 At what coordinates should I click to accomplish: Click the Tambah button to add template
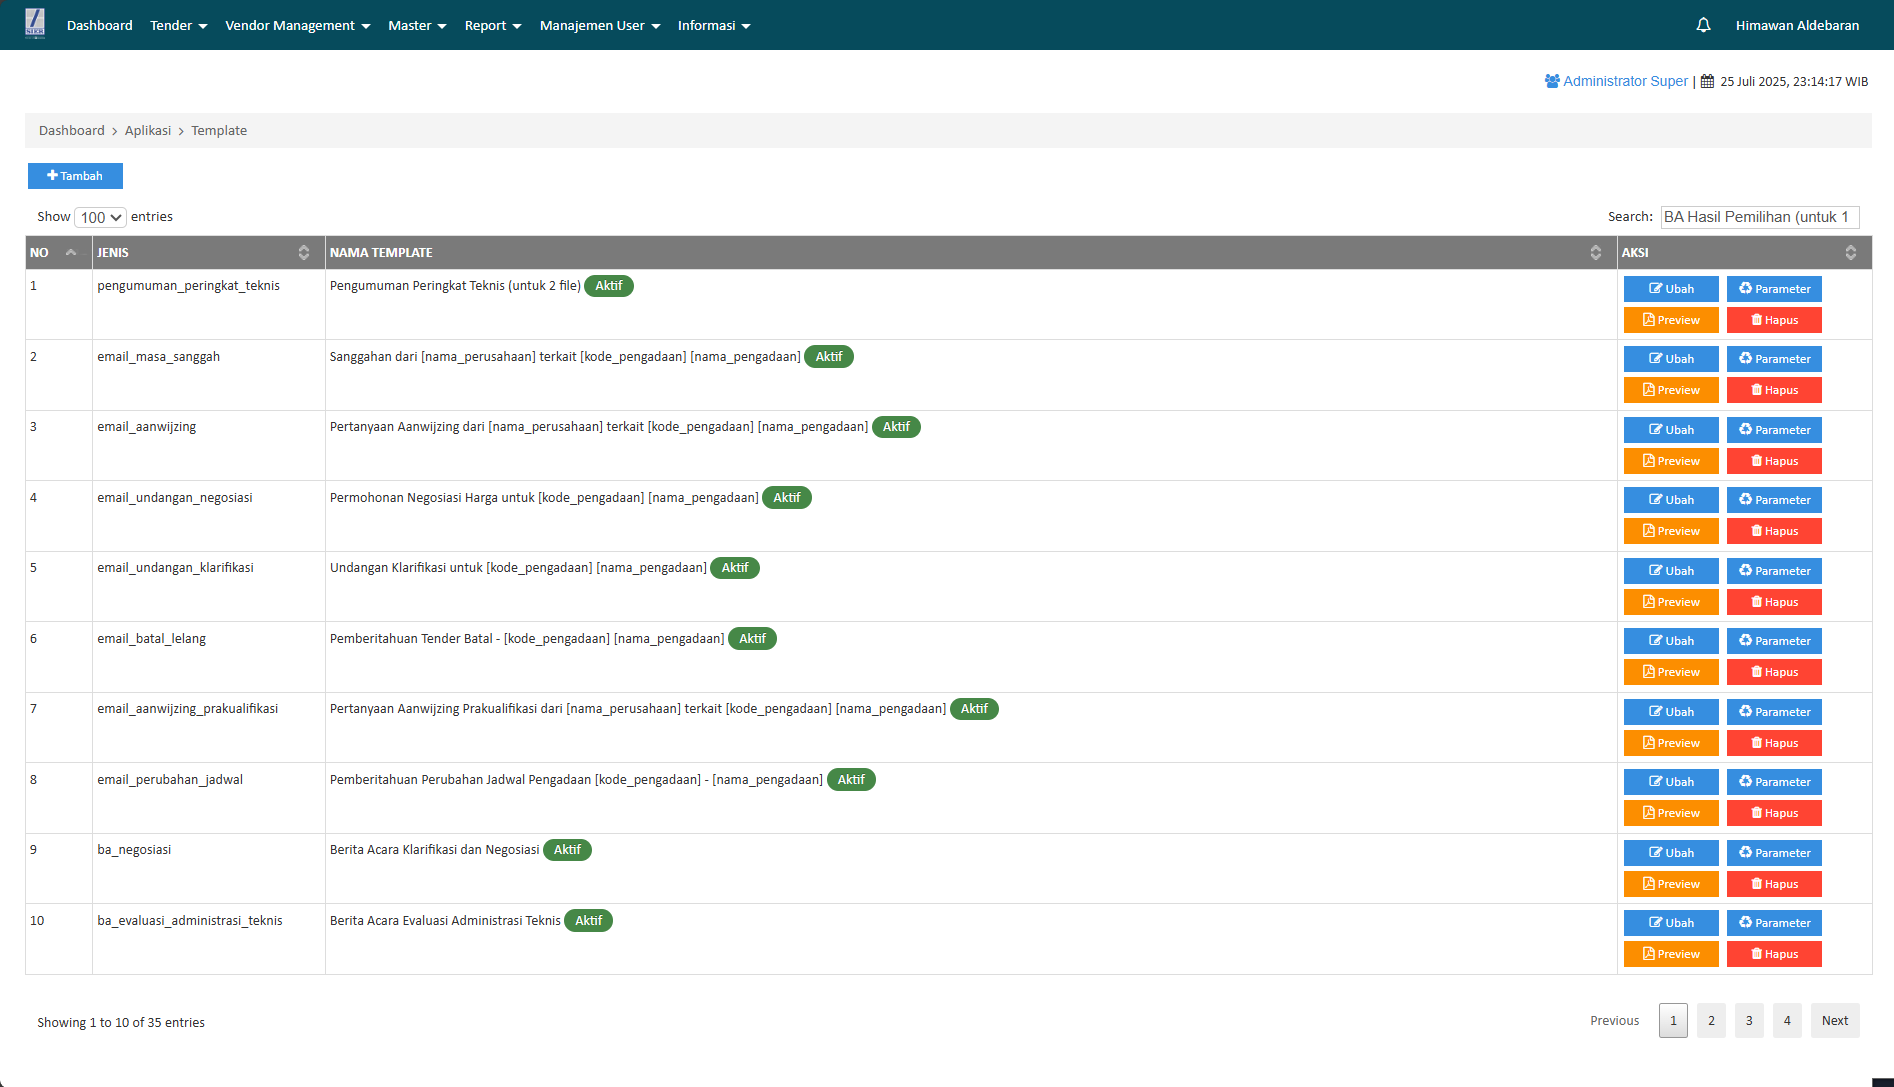pos(75,176)
